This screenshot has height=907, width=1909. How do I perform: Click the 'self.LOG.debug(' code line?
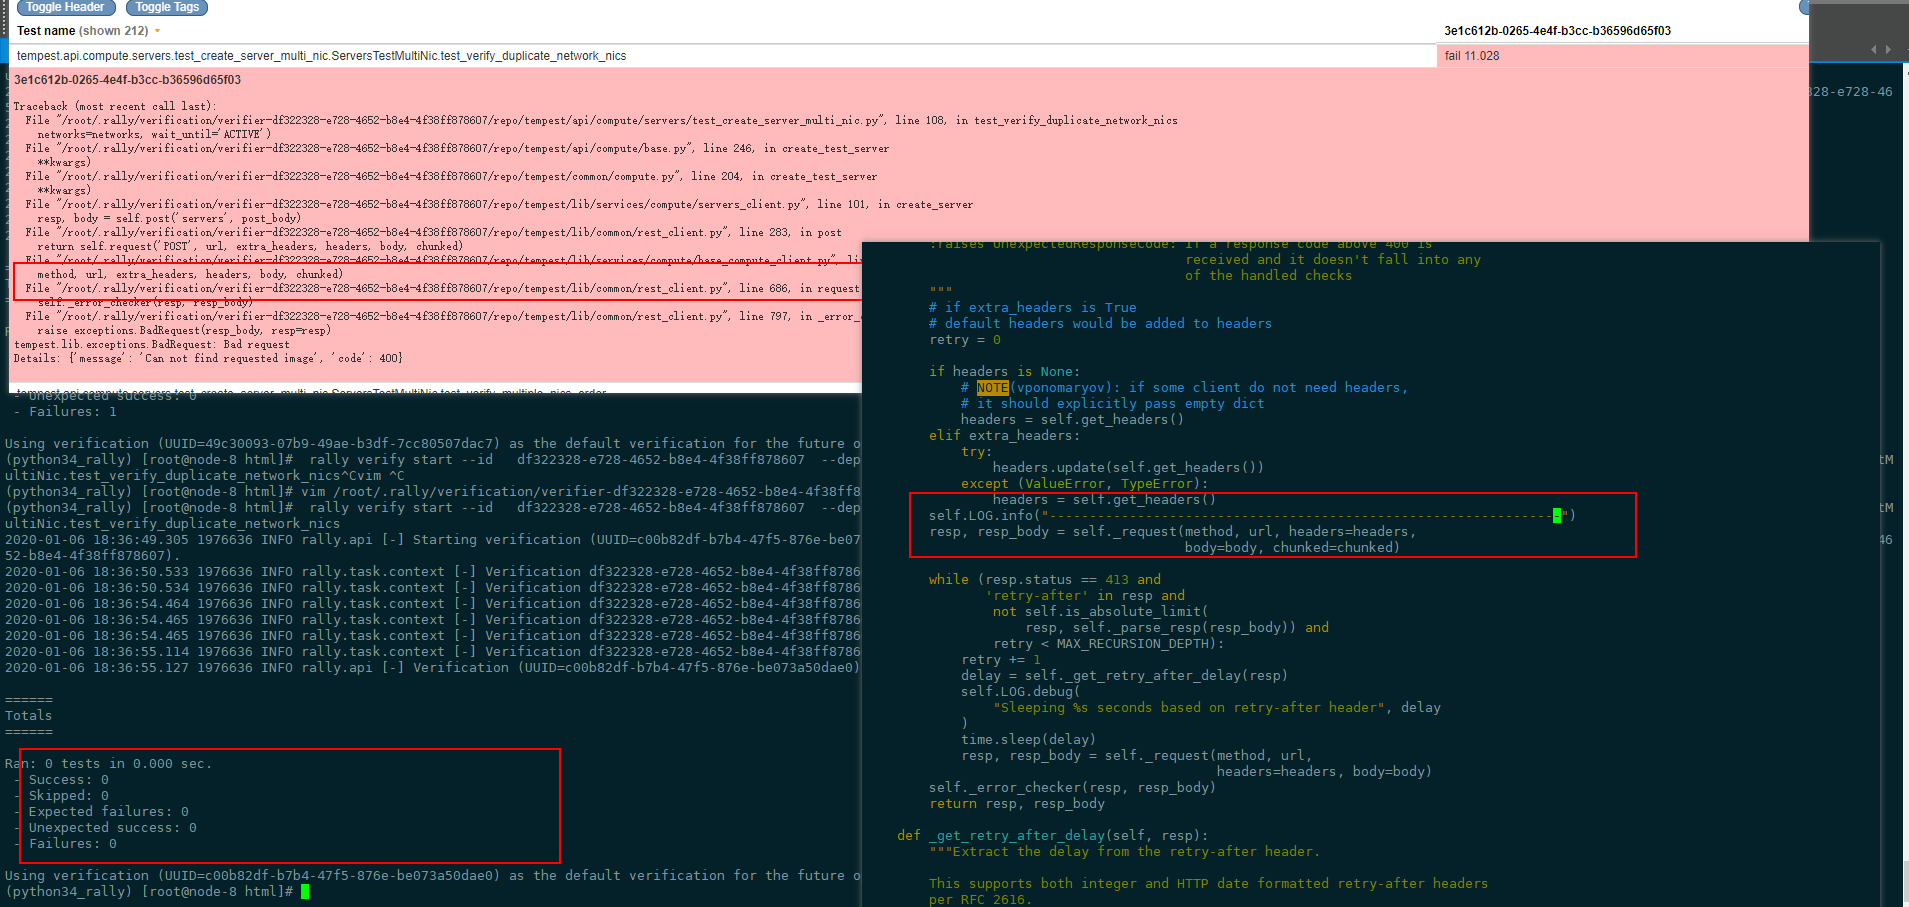click(x=1021, y=691)
